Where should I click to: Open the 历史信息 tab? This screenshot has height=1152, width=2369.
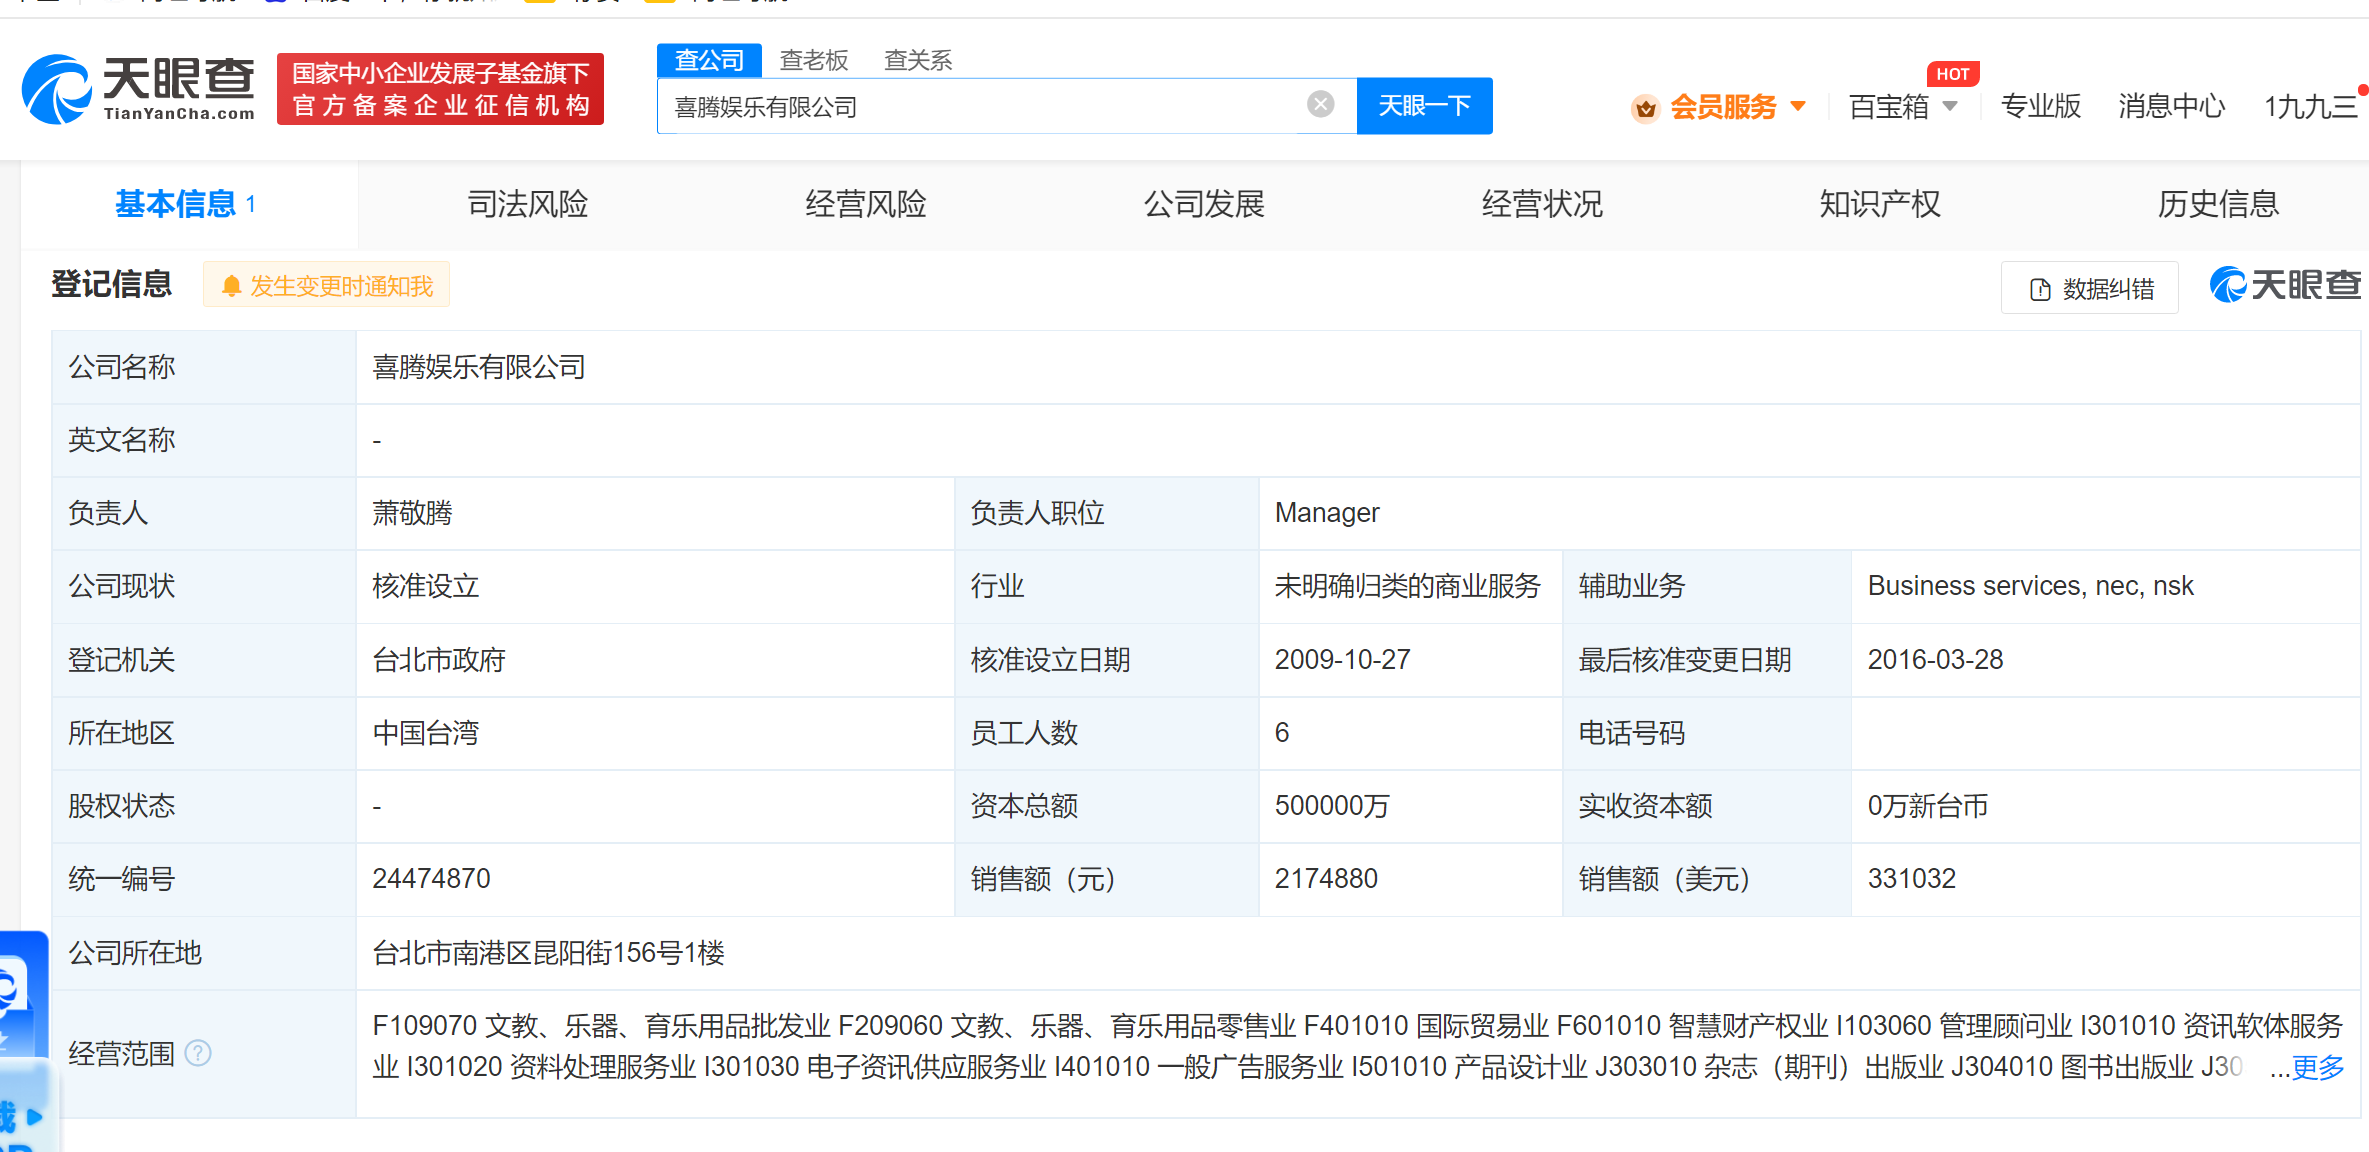2218,204
